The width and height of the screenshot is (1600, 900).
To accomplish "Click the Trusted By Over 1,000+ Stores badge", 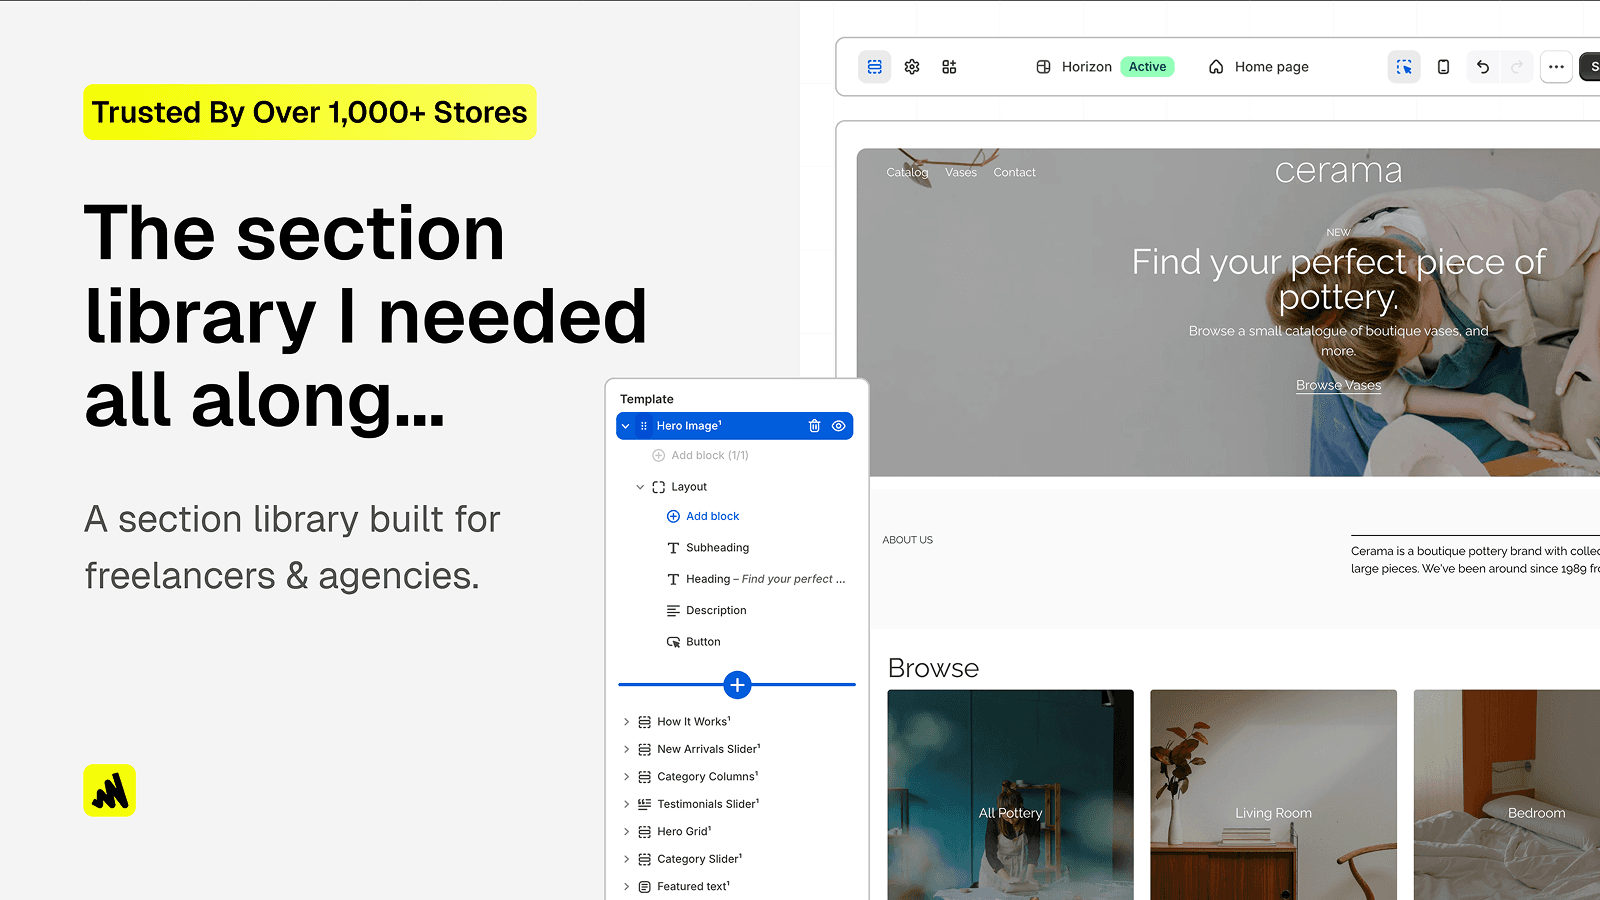I will coord(310,112).
